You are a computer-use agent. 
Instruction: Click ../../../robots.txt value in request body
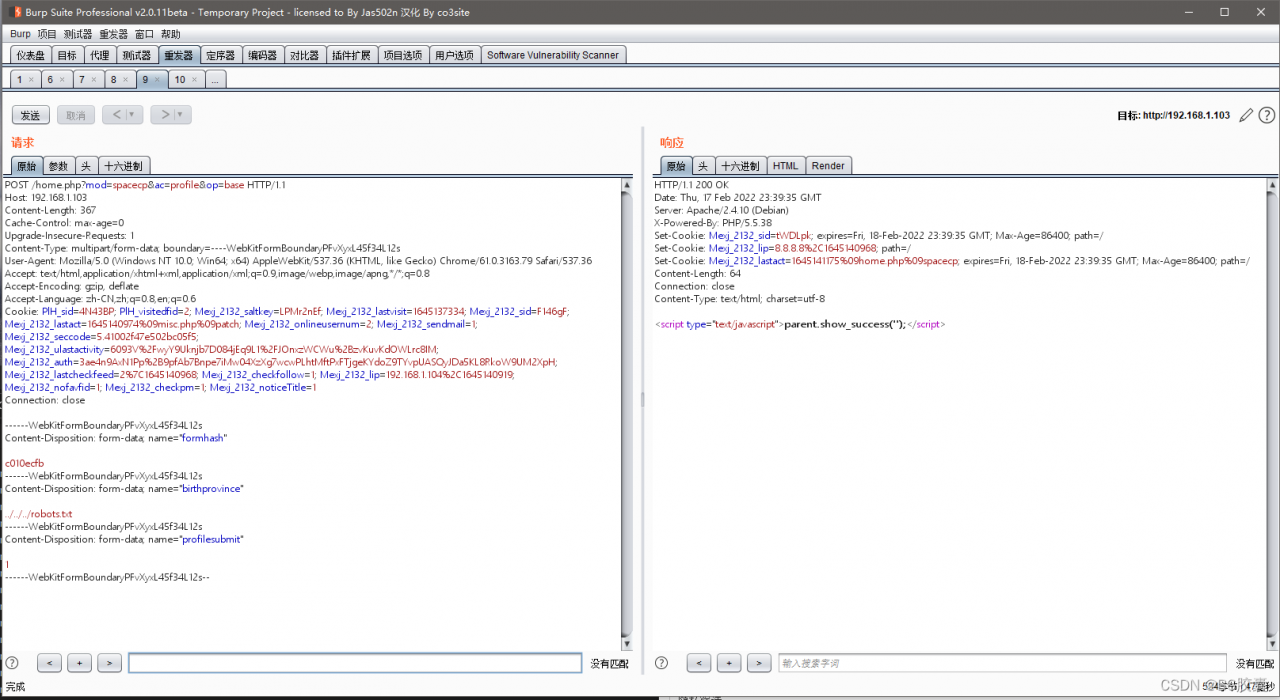coord(39,514)
